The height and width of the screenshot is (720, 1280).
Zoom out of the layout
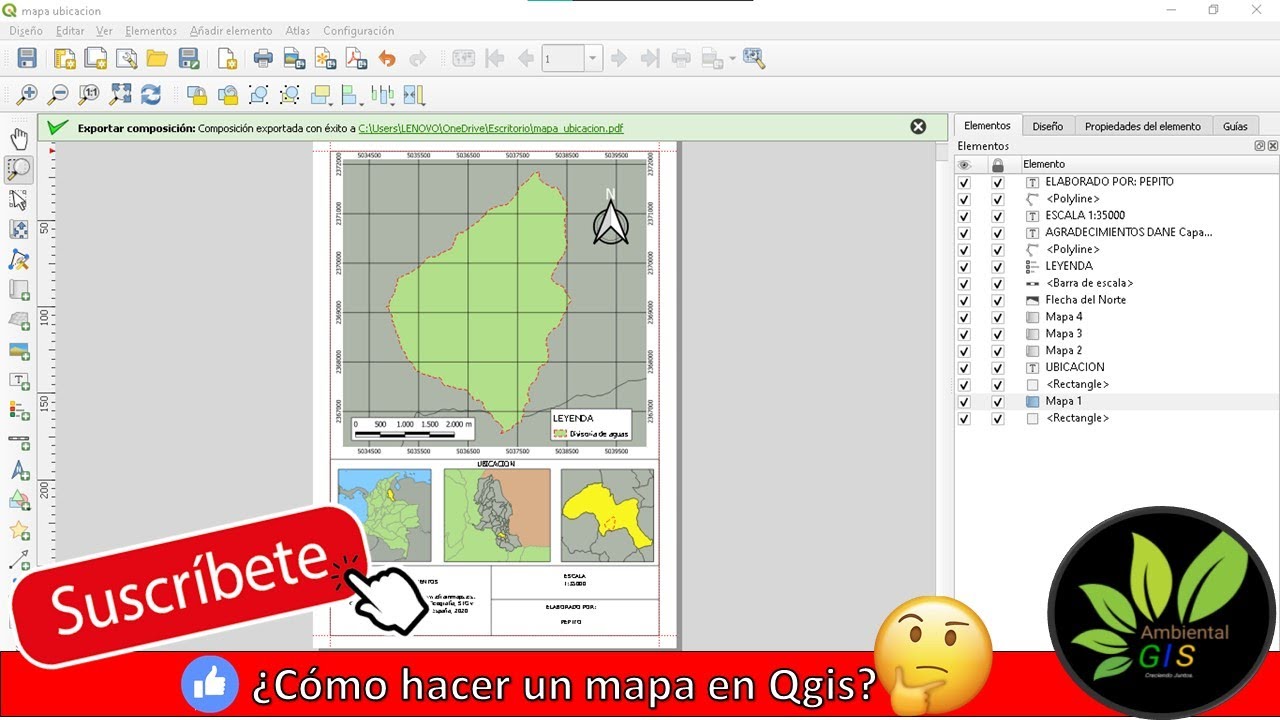(x=58, y=95)
